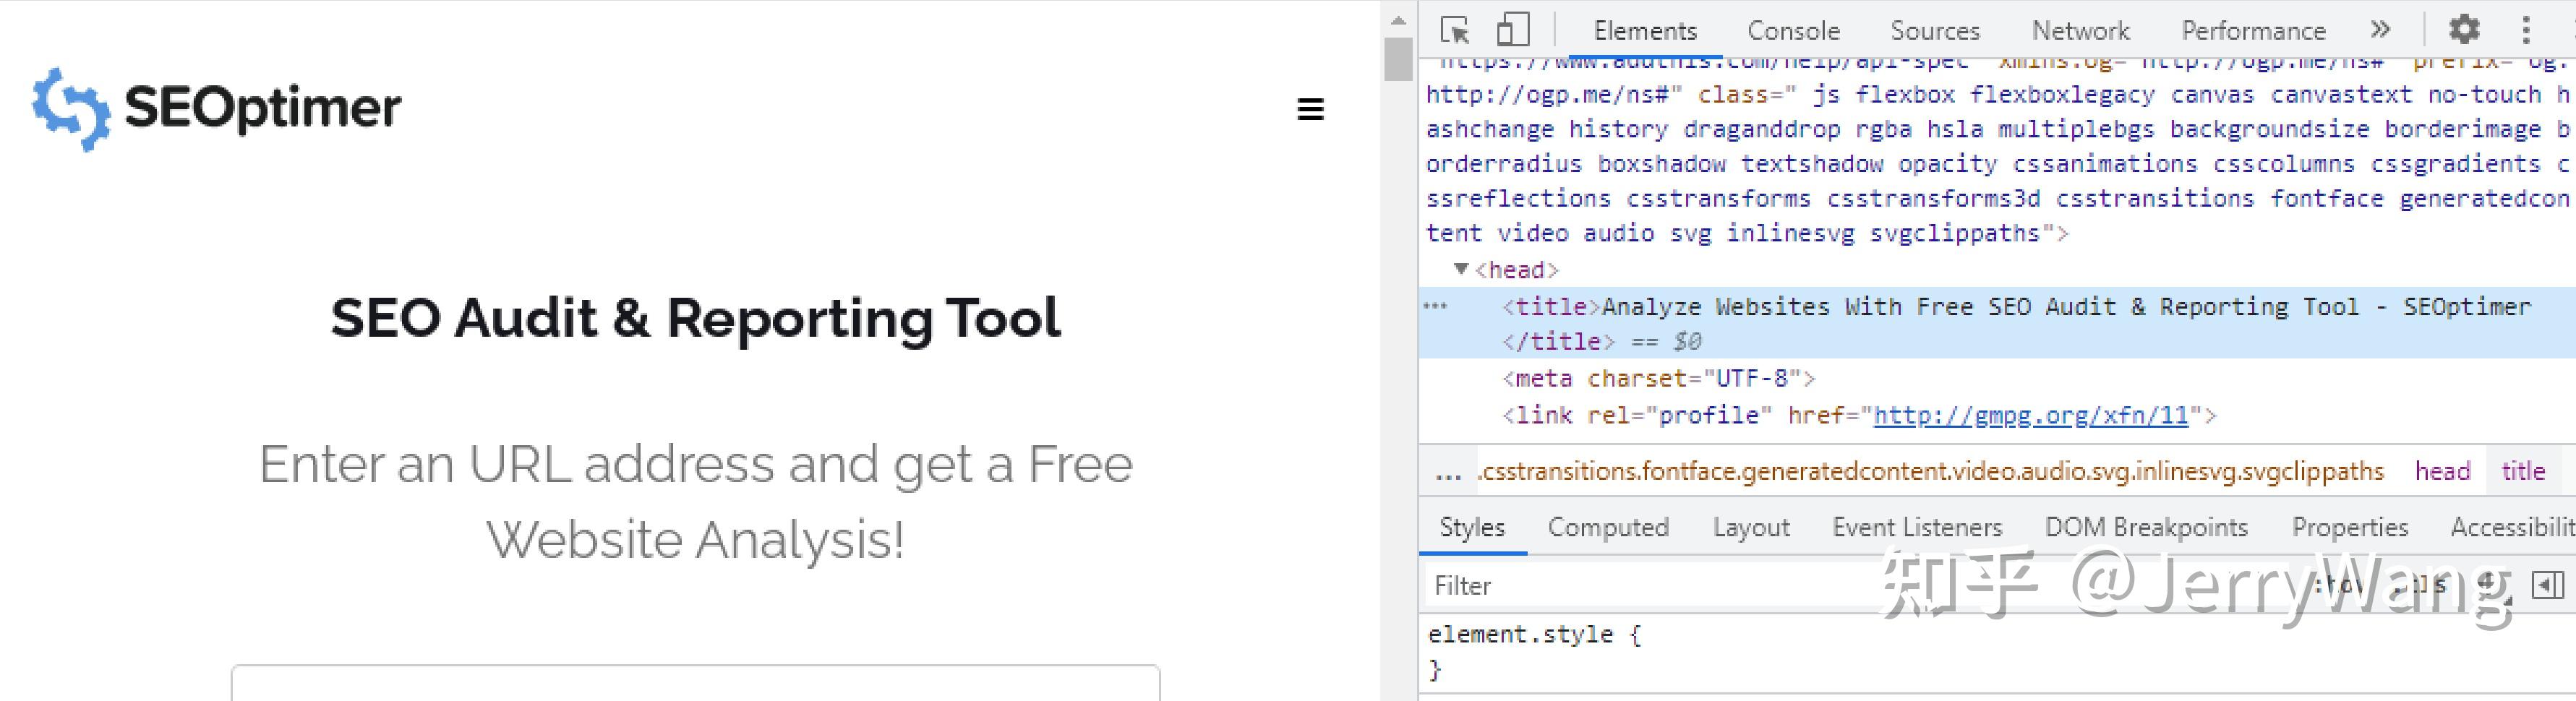Click the 'SEO Audit & Reporting Tool' heading

click(x=695, y=319)
